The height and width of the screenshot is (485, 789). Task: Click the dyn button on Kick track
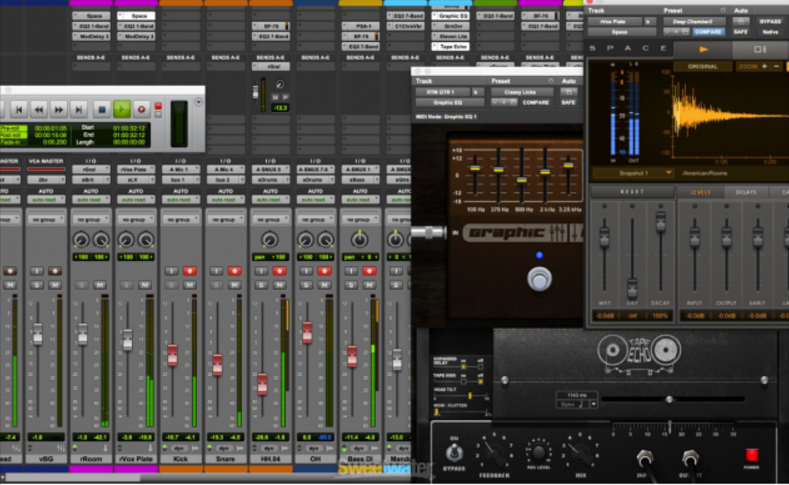click(x=180, y=448)
